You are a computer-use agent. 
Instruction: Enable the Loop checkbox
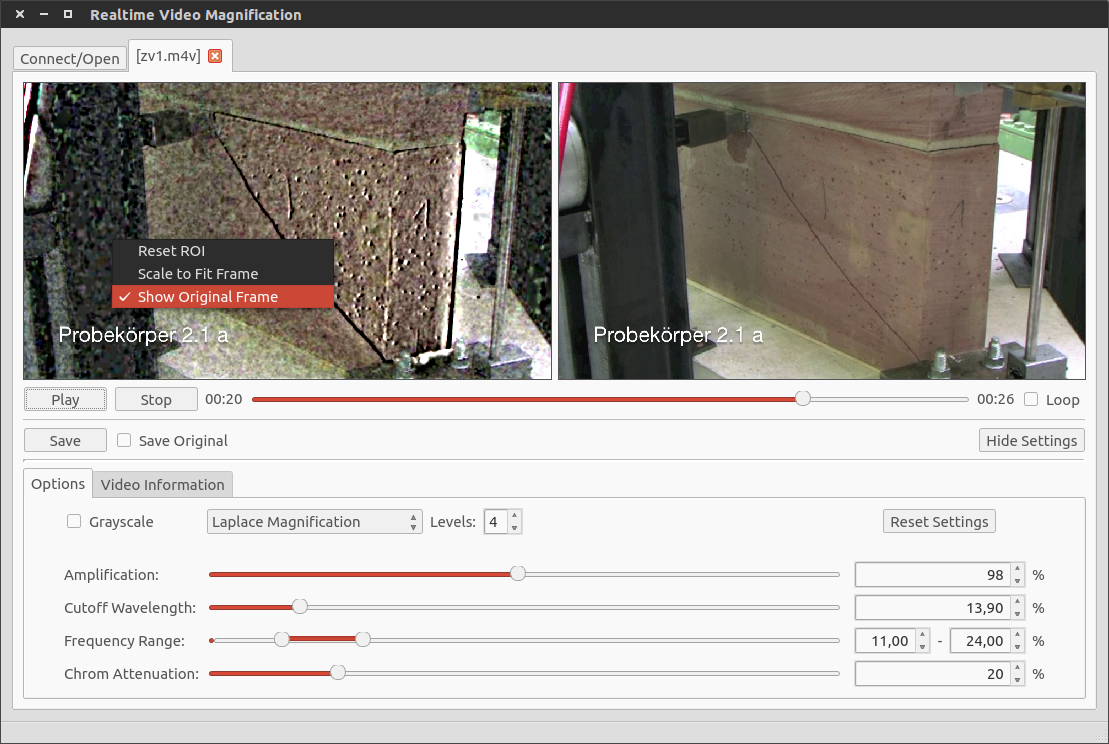click(1031, 400)
